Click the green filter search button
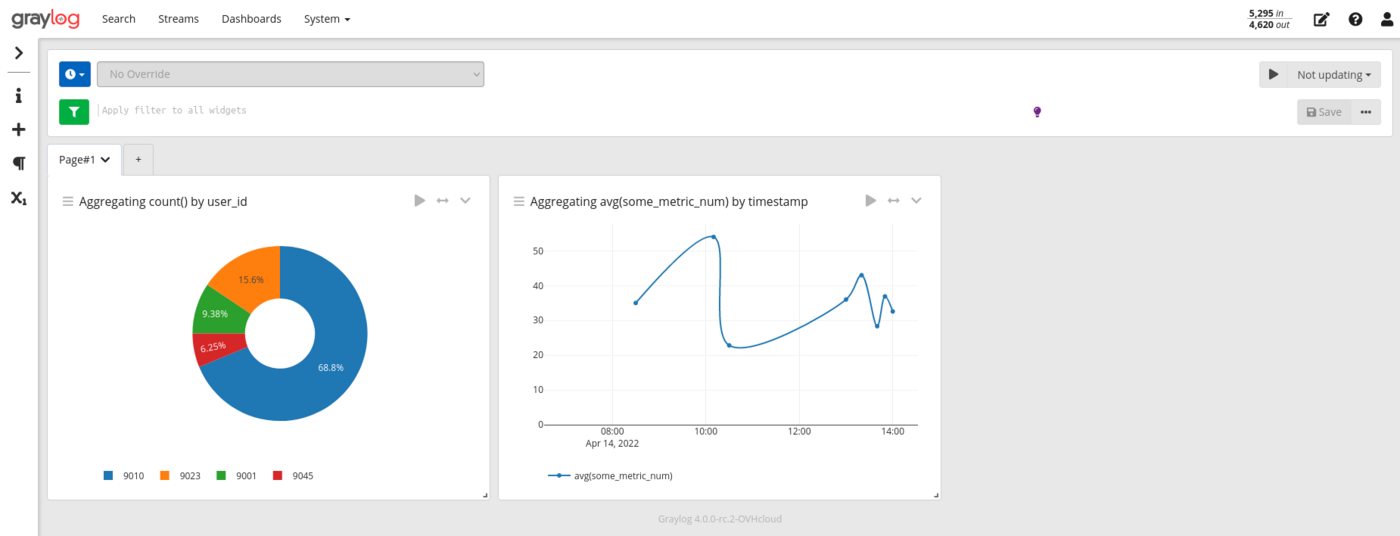The height and width of the screenshot is (536, 1400). (74, 112)
